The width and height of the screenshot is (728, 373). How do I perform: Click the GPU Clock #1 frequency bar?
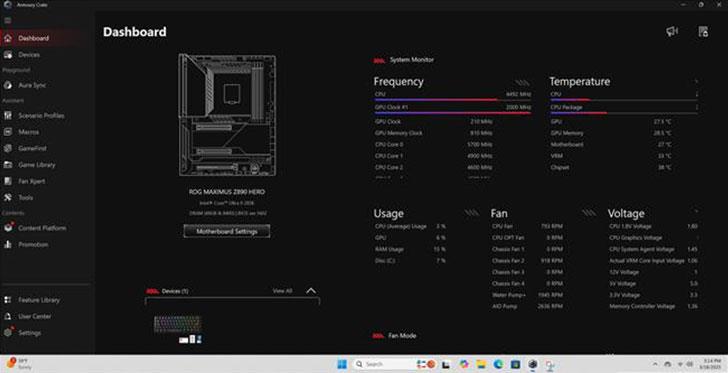point(453,109)
